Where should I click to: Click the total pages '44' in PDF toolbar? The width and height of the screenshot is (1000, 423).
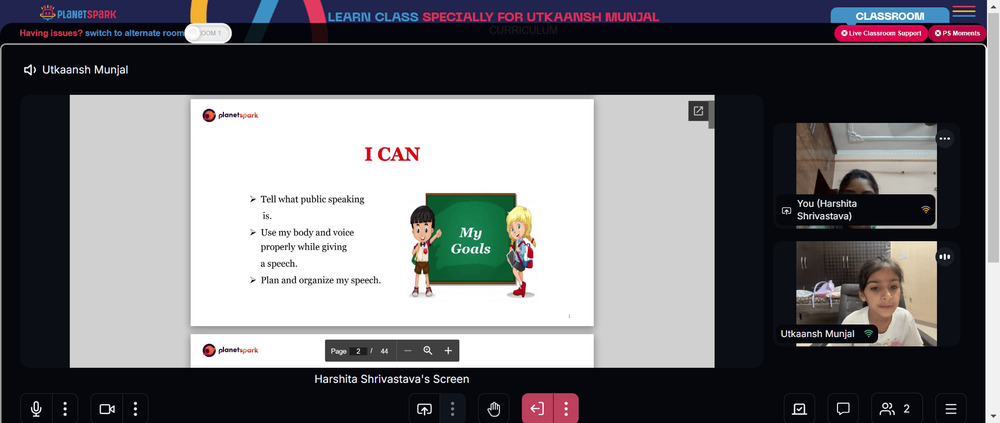pyautogui.click(x=384, y=351)
